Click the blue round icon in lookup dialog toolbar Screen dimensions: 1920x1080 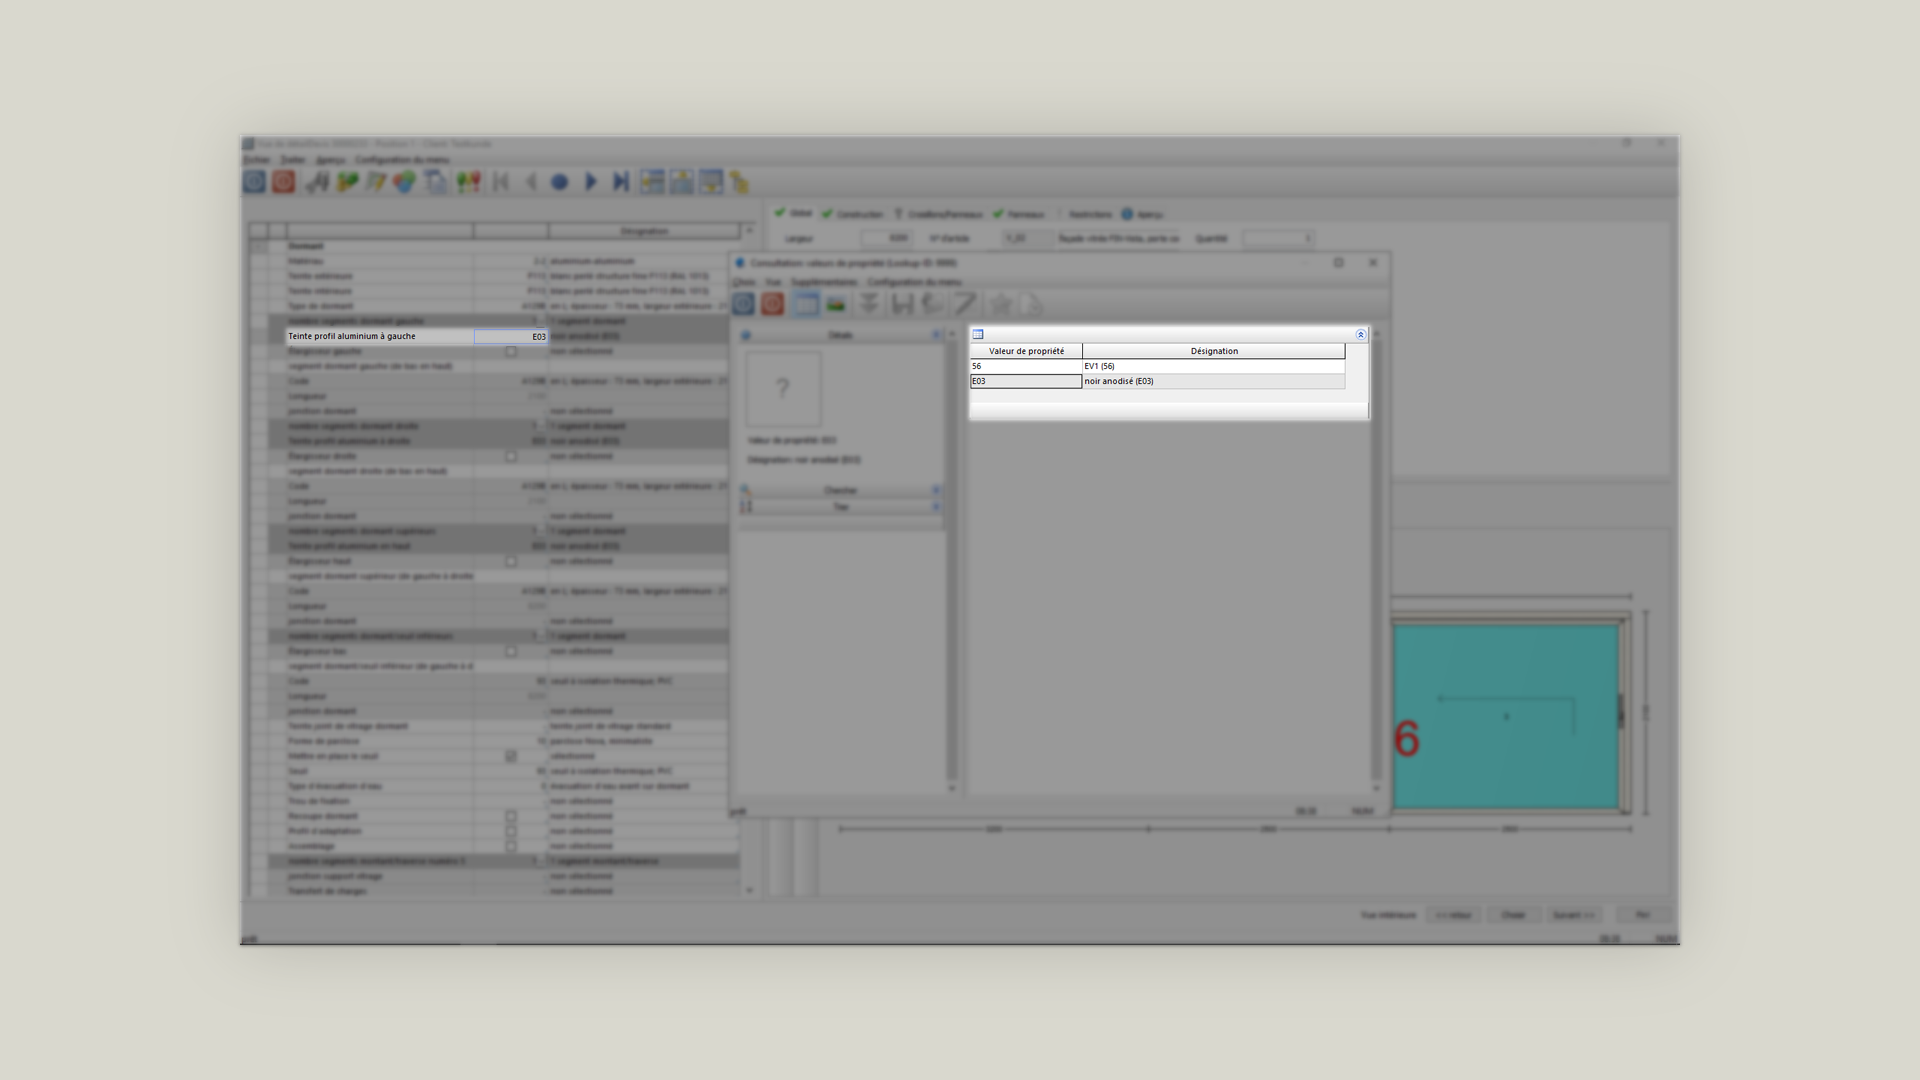(x=744, y=303)
